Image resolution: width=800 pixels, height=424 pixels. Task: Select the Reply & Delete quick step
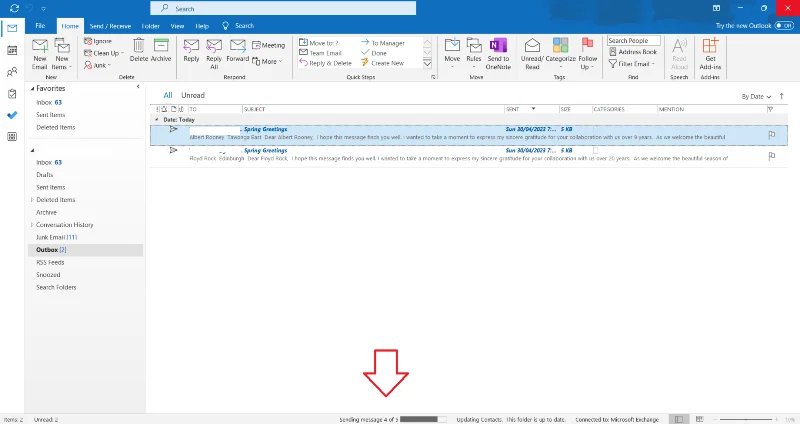tap(326, 63)
